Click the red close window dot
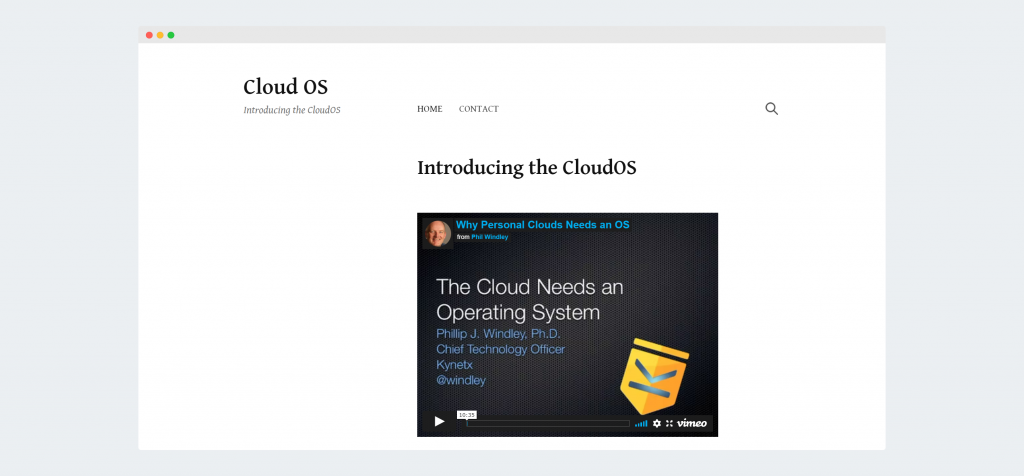Image resolution: width=1024 pixels, height=476 pixels. [x=149, y=35]
